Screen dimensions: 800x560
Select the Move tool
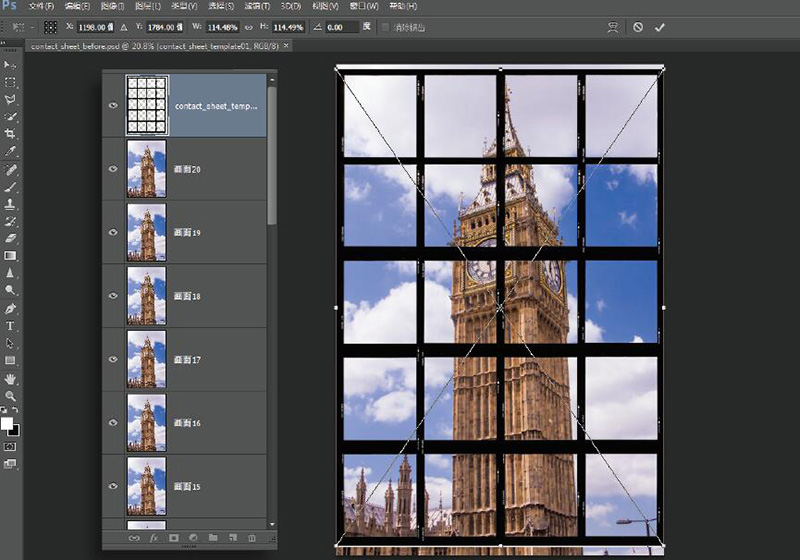(11, 65)
